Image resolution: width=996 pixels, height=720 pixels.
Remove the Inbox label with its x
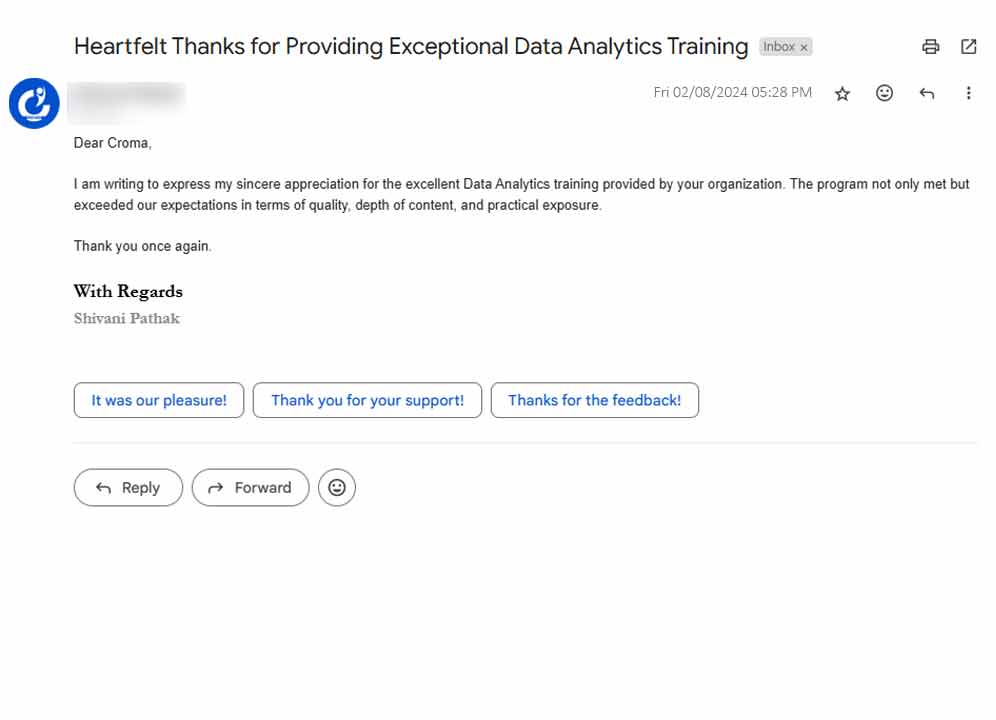pyautogui.click(x=804, y=47)
